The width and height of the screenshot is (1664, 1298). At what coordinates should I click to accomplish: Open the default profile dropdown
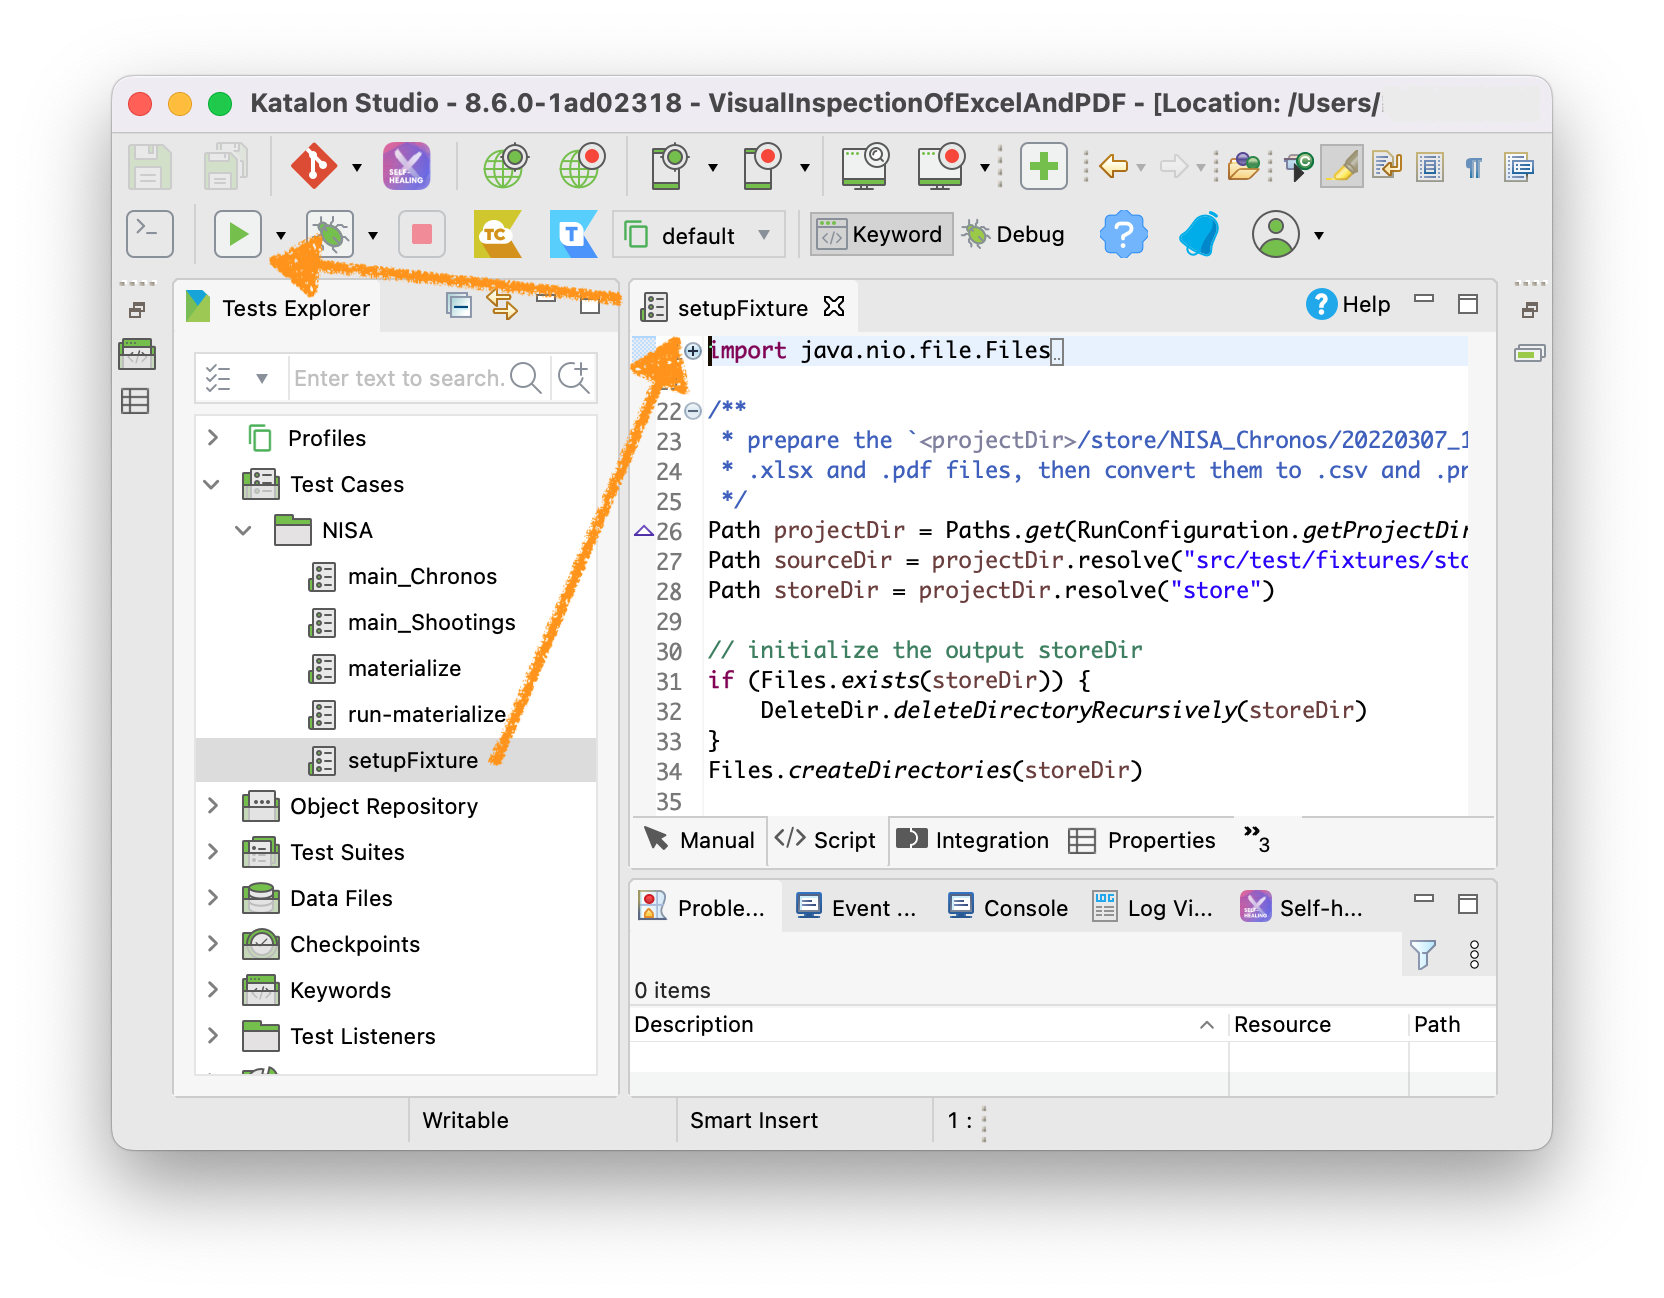[698, 235]
